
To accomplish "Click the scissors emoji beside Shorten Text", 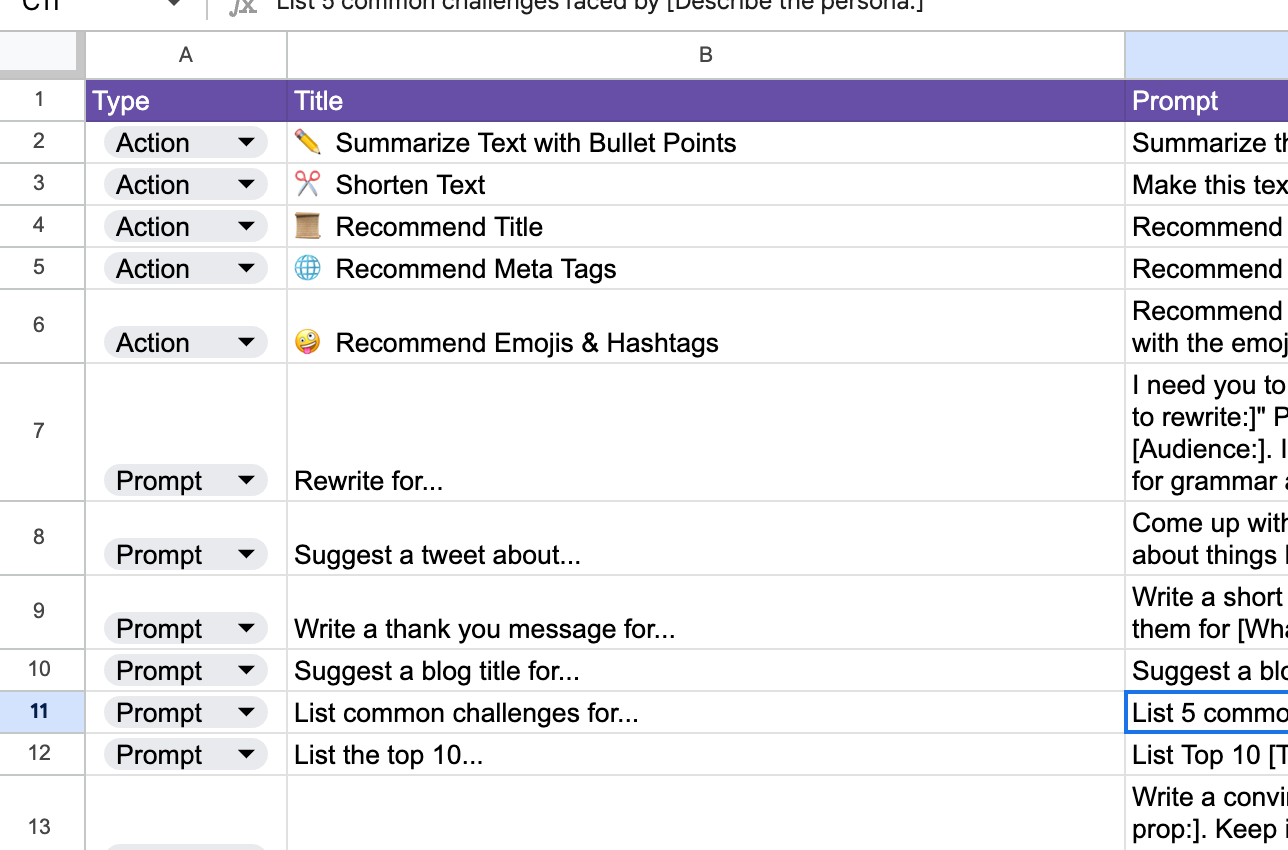I will (x=308, y=184).
